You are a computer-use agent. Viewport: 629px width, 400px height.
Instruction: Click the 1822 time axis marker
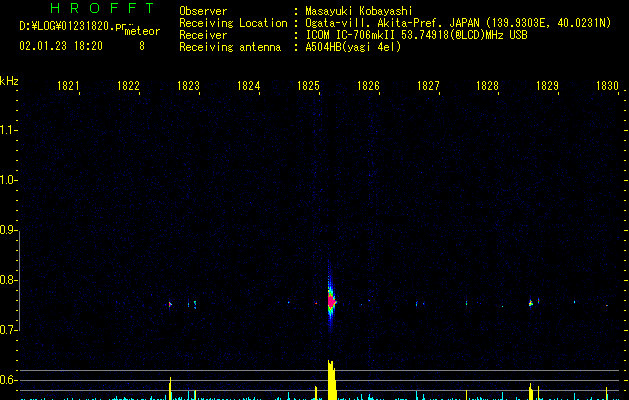coord(128,86)
